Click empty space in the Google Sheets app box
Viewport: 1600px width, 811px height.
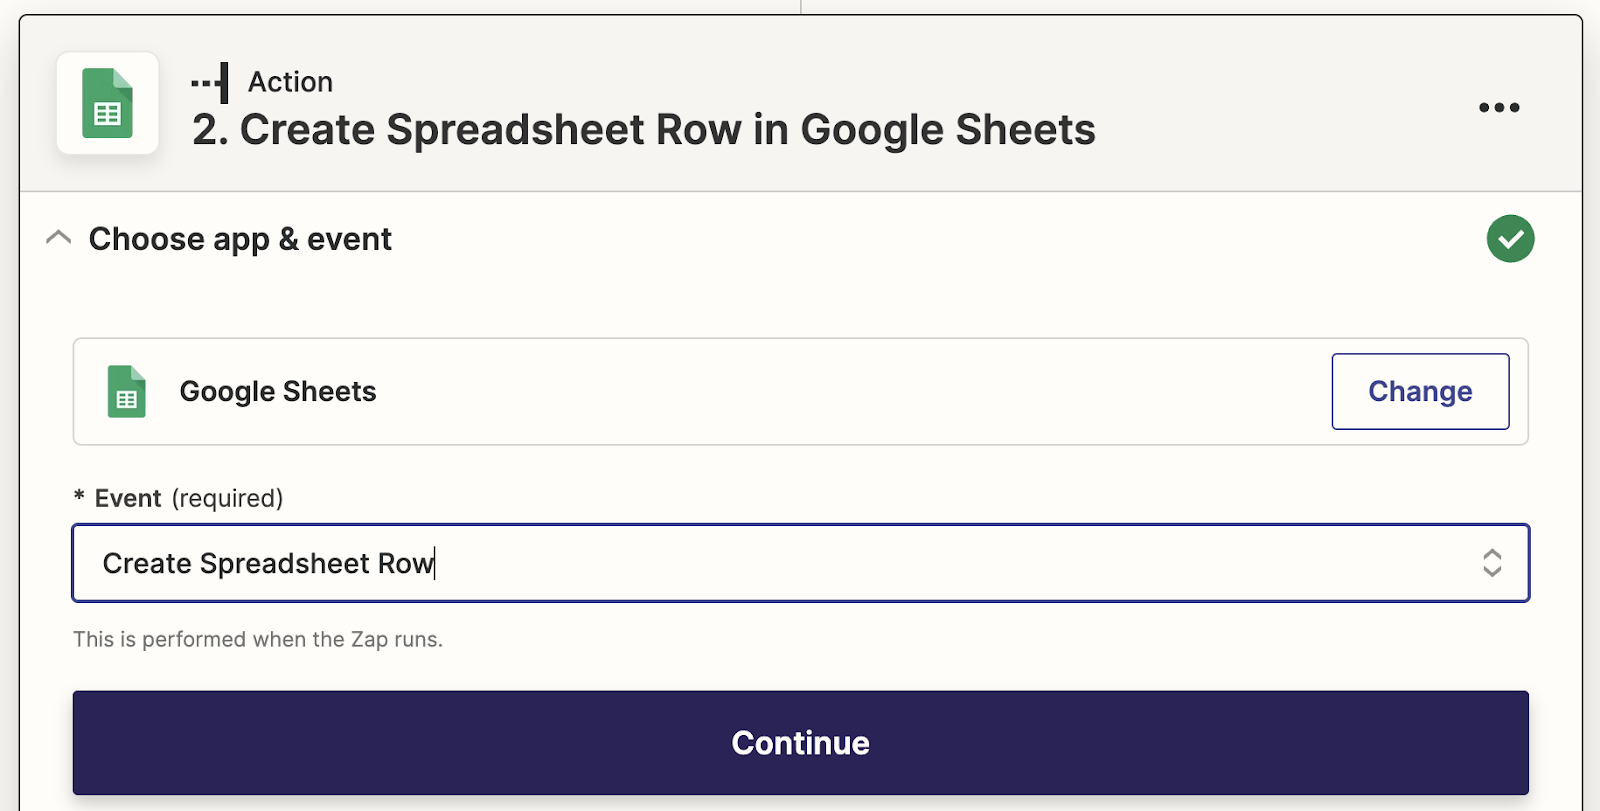[x=850, y=391]
